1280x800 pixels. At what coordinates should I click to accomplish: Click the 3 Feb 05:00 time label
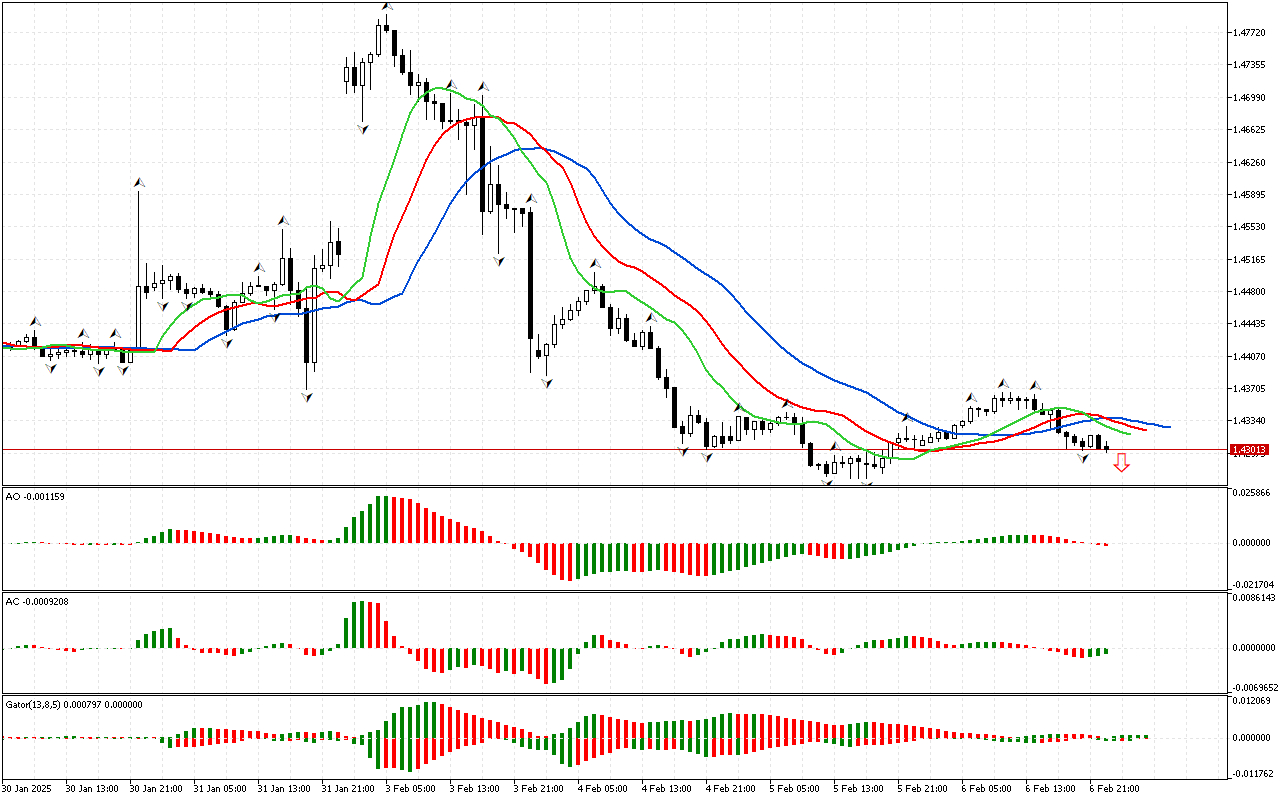(x=411, y=789)
